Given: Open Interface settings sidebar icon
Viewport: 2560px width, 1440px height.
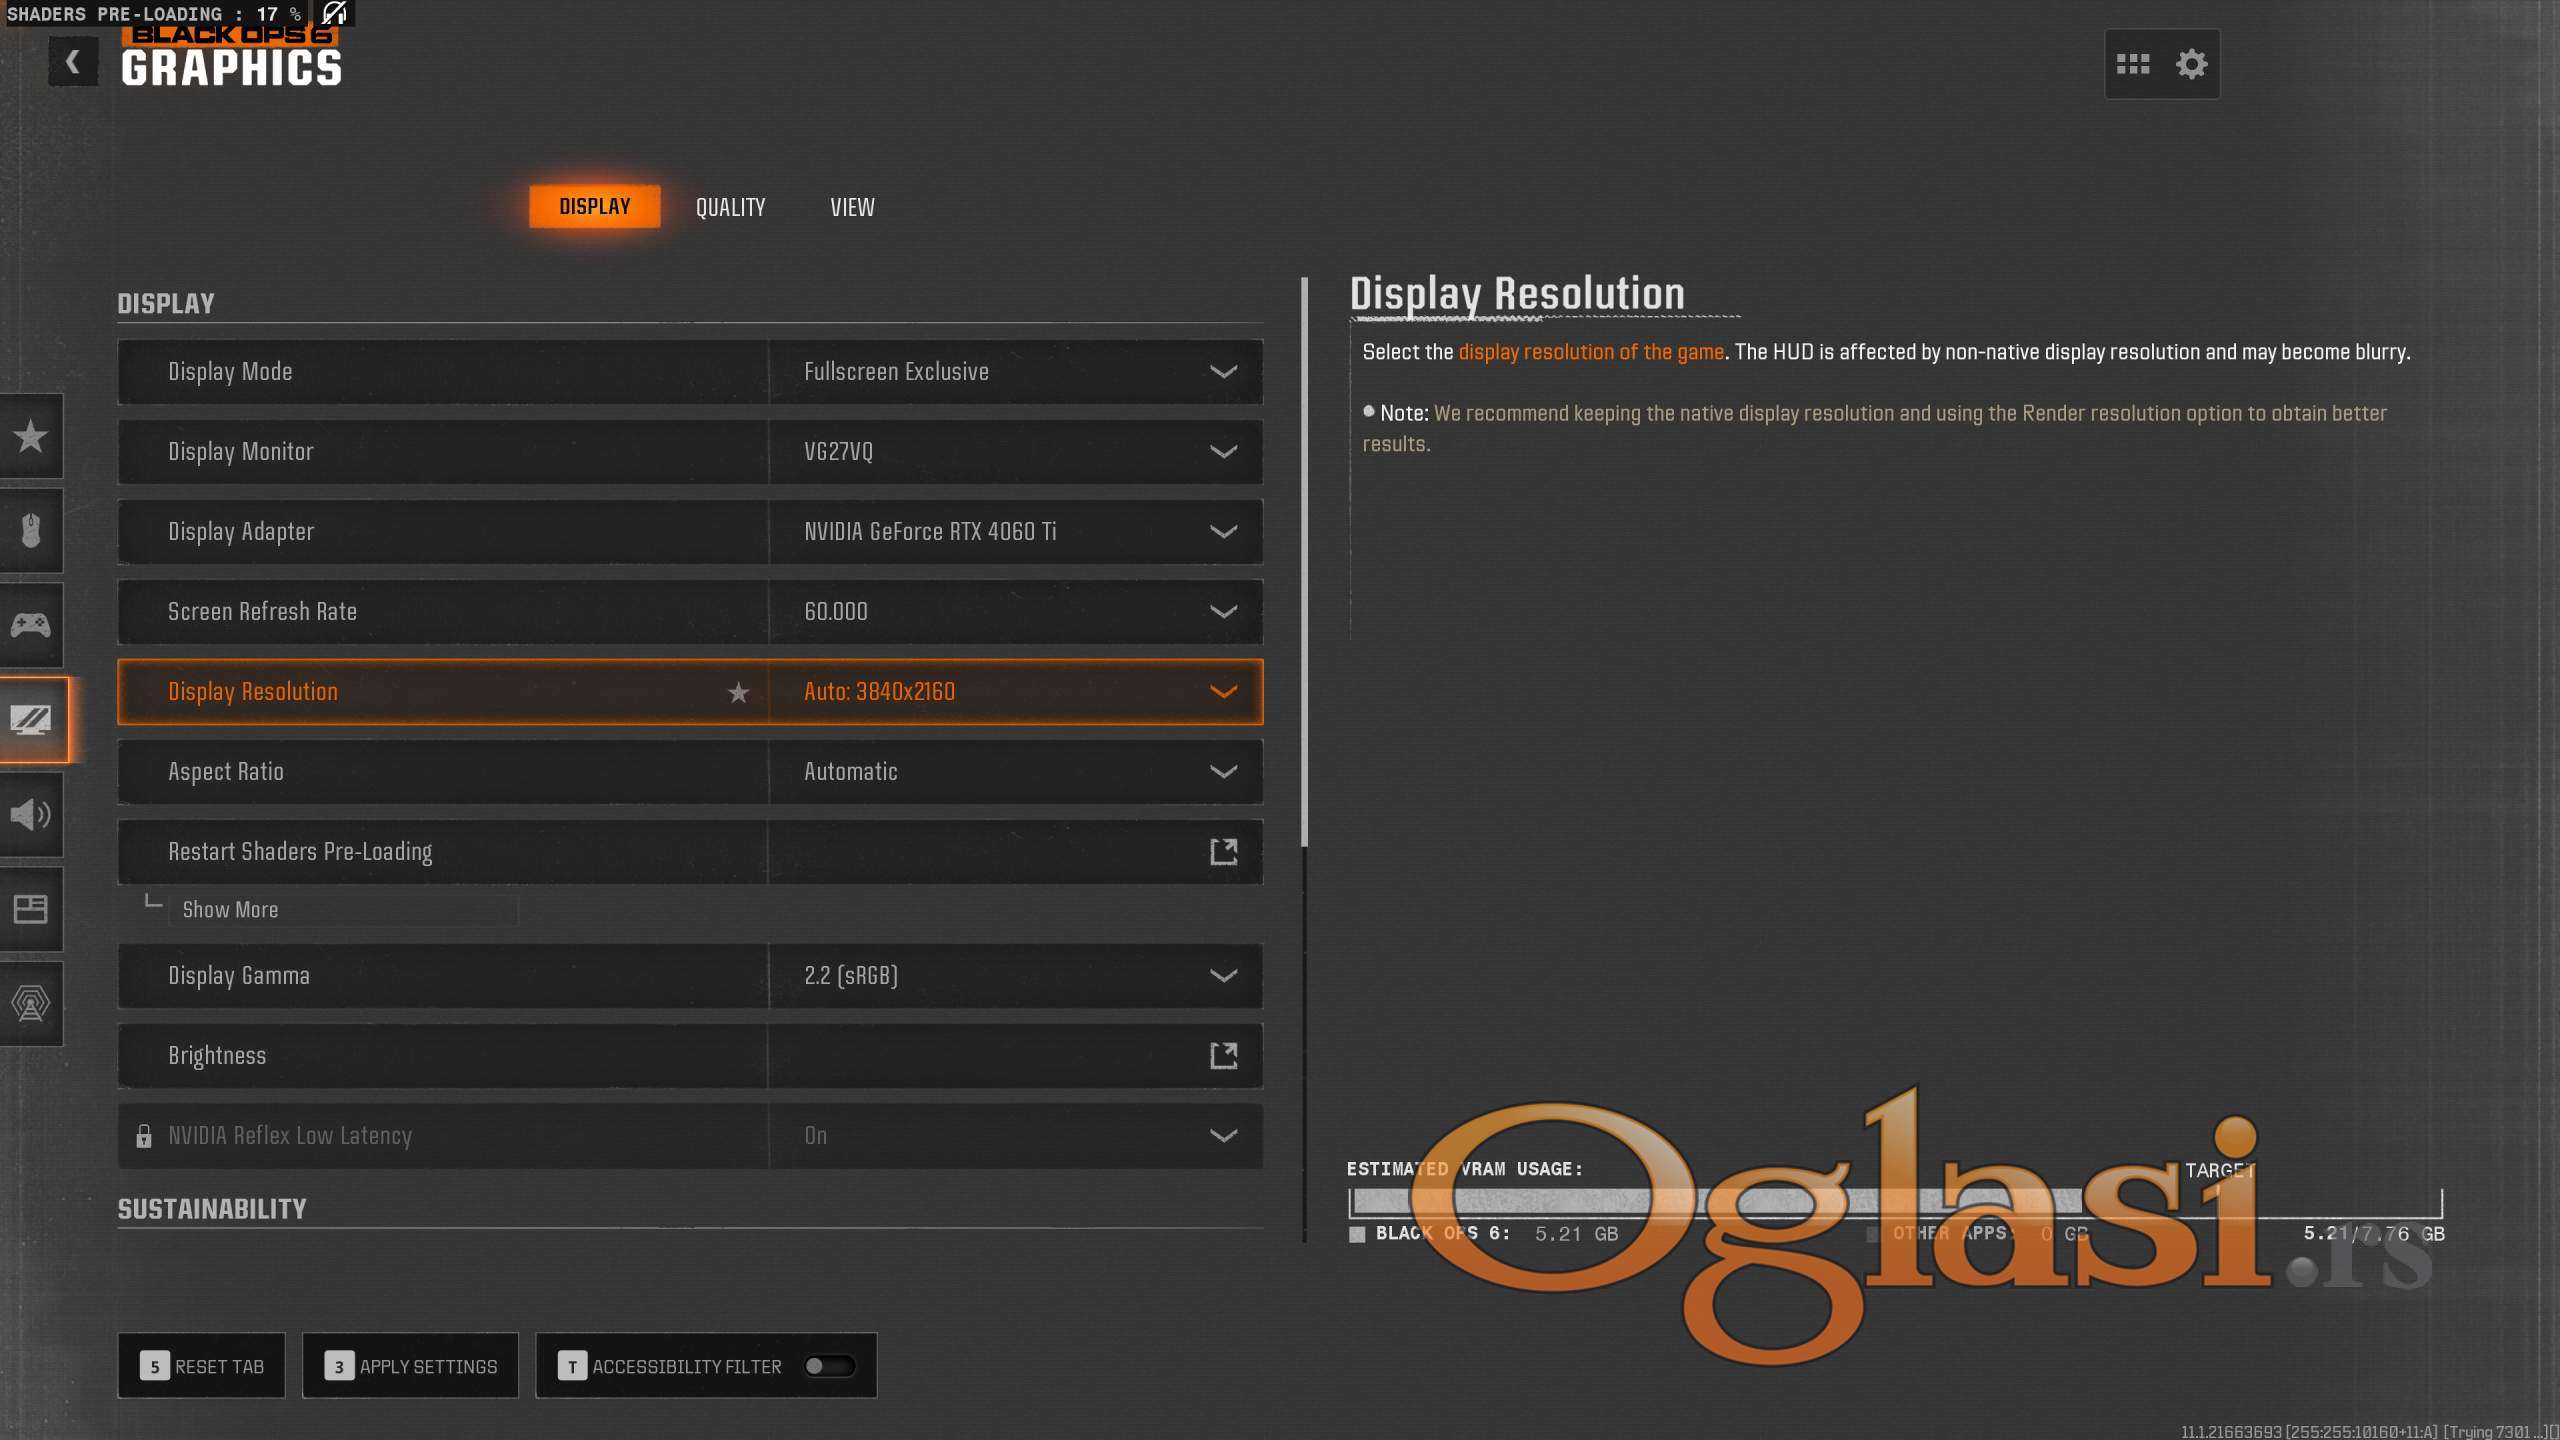Looking at the screenshot, I should click(x=31, y=908).
